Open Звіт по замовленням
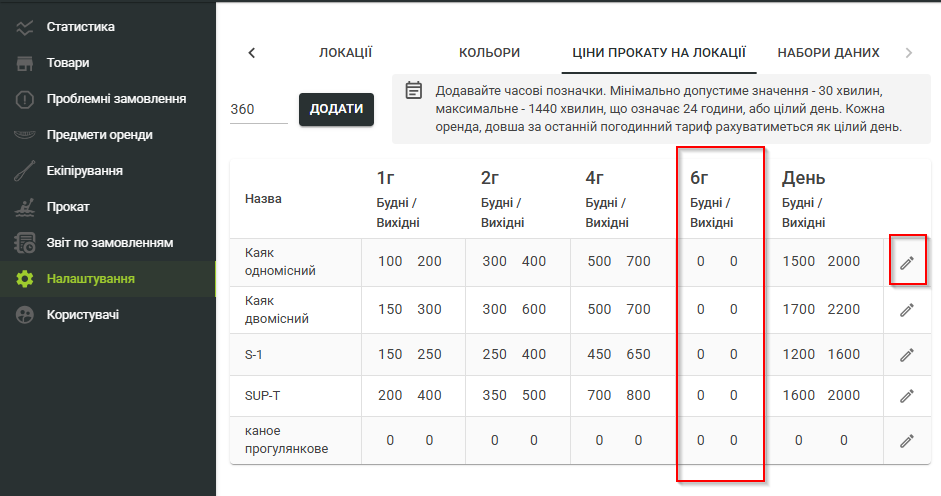941x496 pixels. click(x=110, y=243)
